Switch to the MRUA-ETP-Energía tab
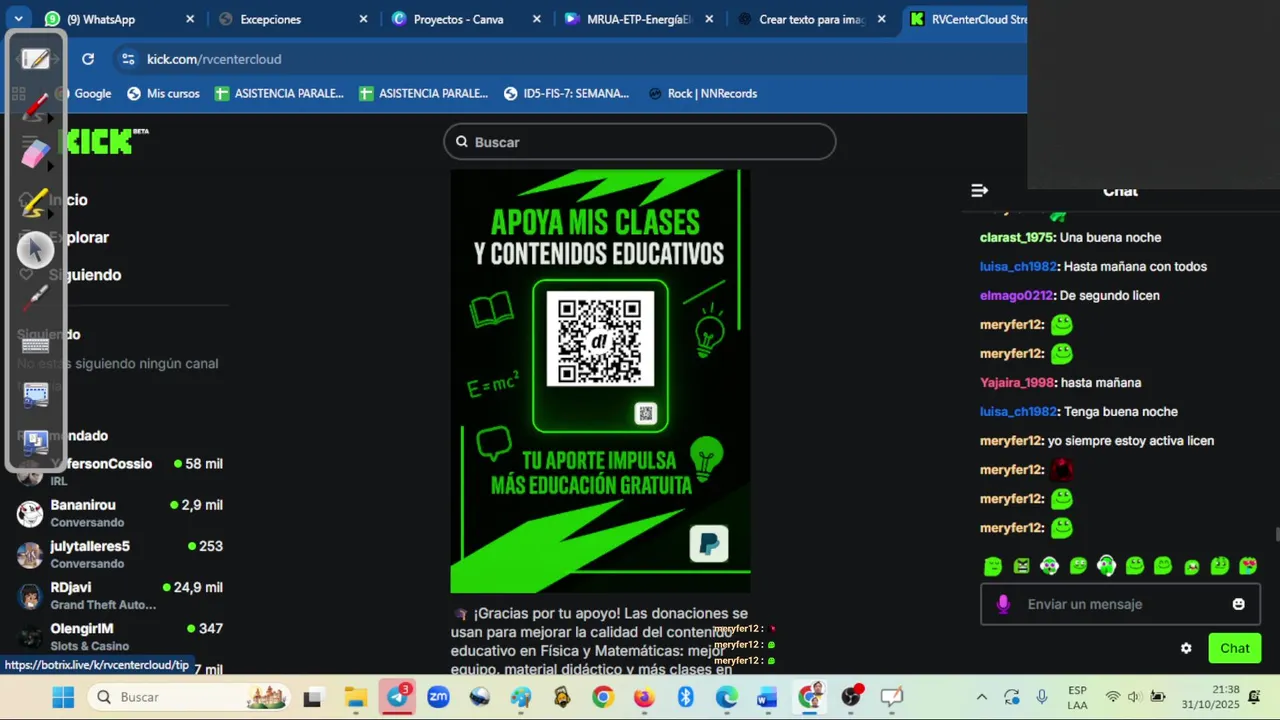1280x720 pixels. (638, 19)
